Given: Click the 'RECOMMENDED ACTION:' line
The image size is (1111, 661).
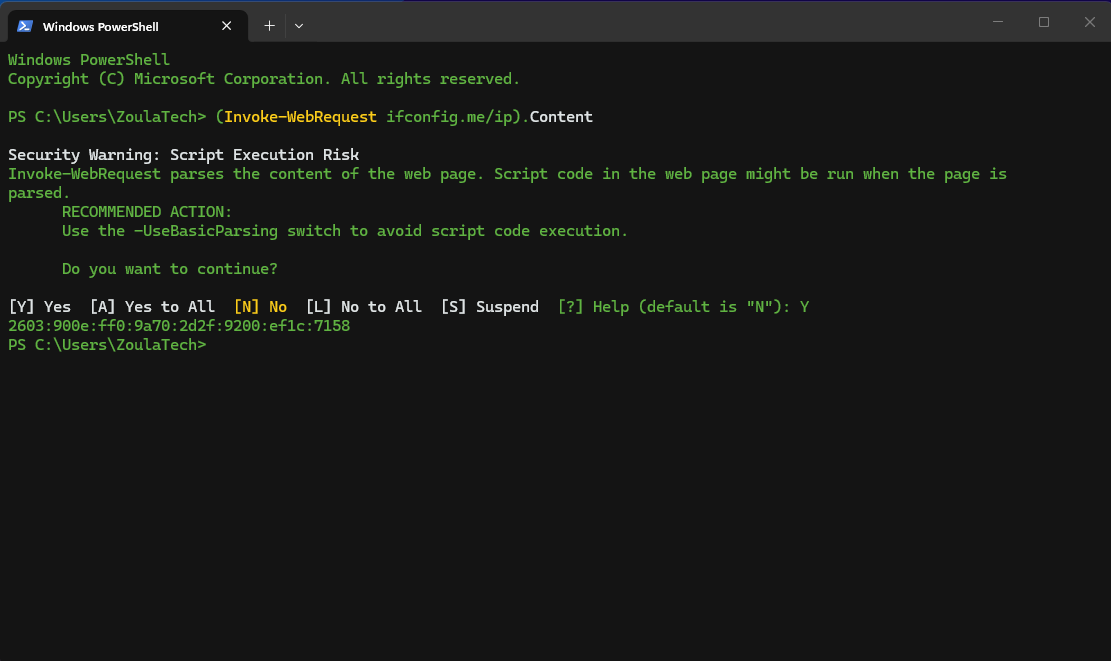Looking at the screenshot, I should pos(147,212).
